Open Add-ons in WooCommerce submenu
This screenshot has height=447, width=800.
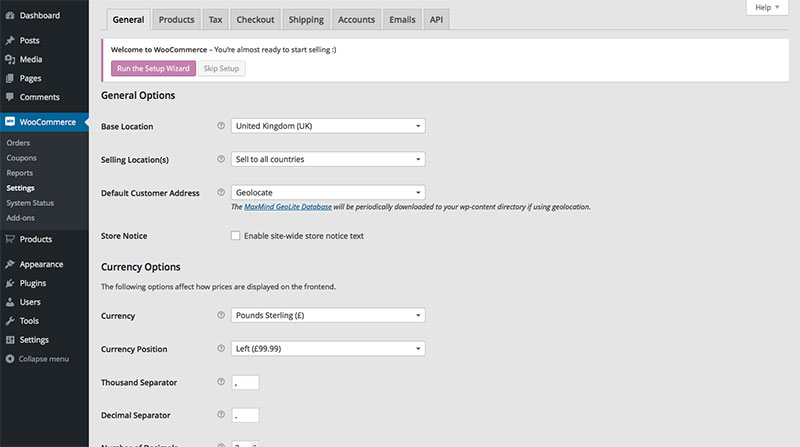tap(20, 218)
